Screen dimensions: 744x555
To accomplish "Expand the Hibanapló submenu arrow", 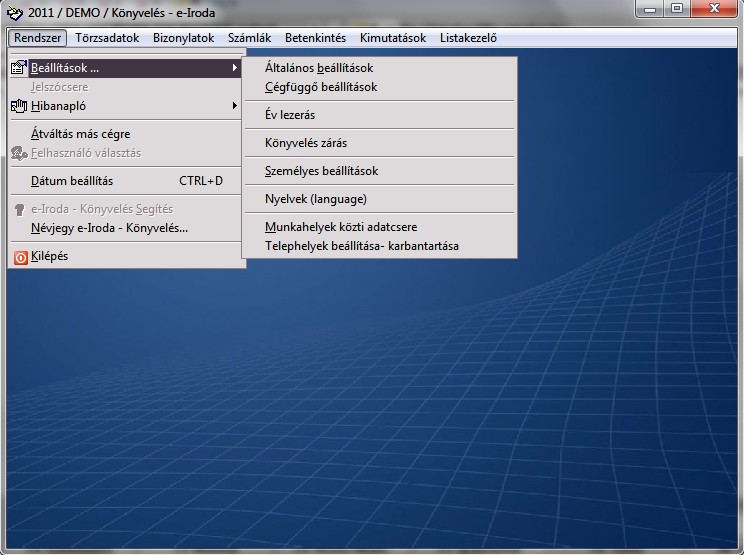I will coord(235,105).
